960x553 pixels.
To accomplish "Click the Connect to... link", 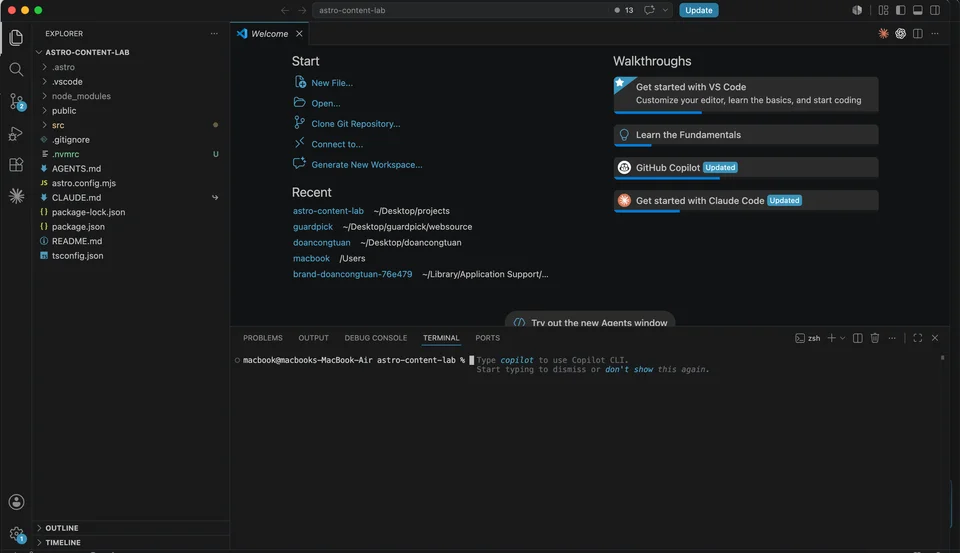I will [337, 144].
